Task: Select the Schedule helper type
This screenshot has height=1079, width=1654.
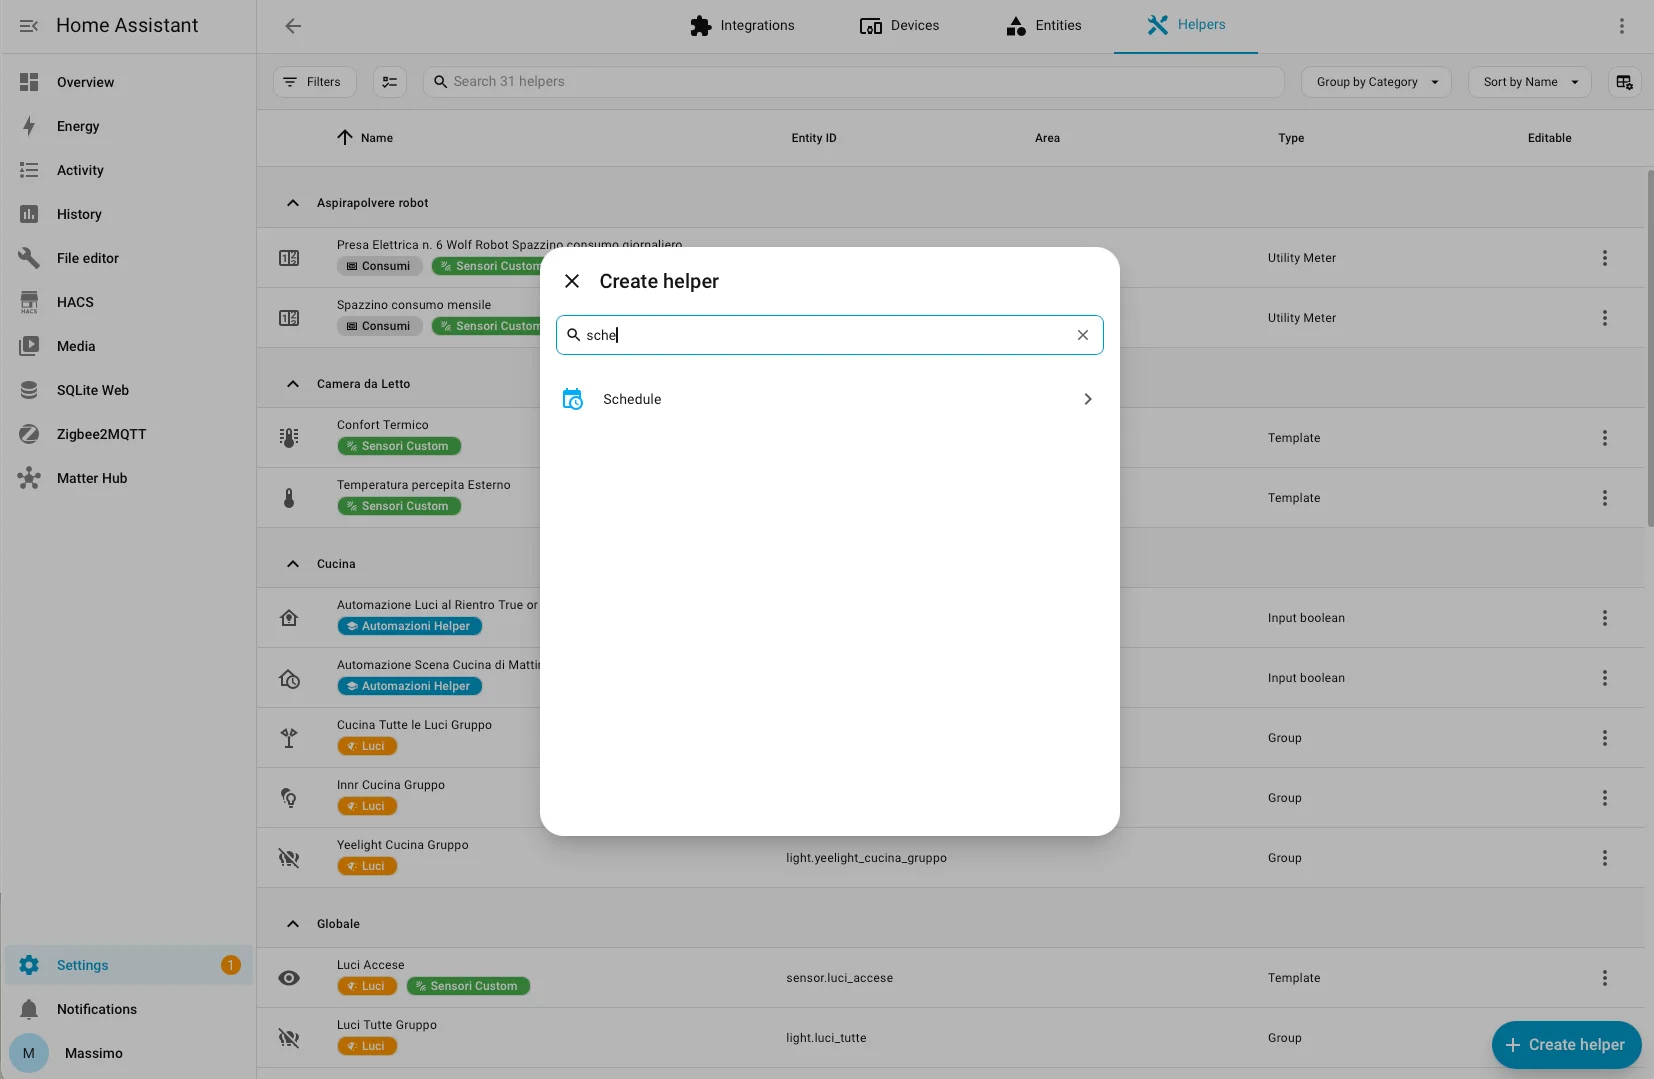Action: click(830, 399)
